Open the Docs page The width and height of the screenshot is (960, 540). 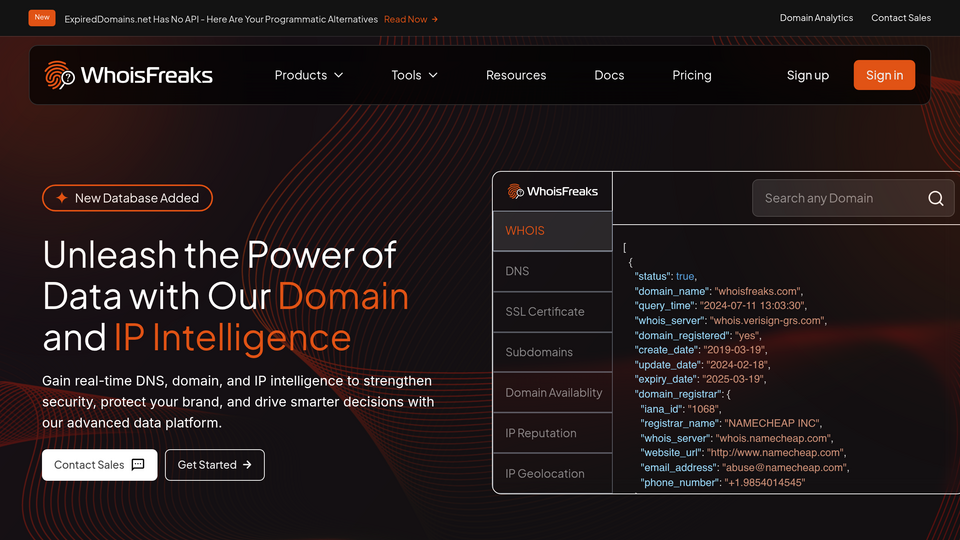point(609,75)
